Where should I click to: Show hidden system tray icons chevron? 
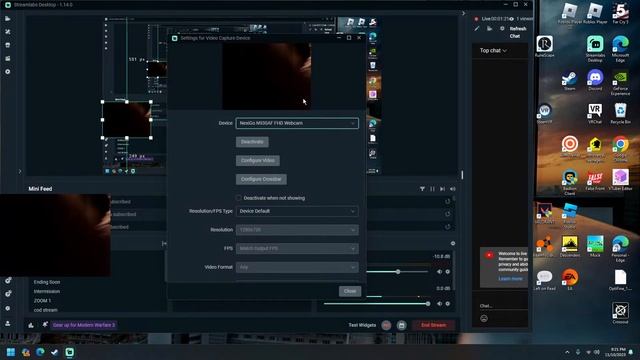(567, 352)
